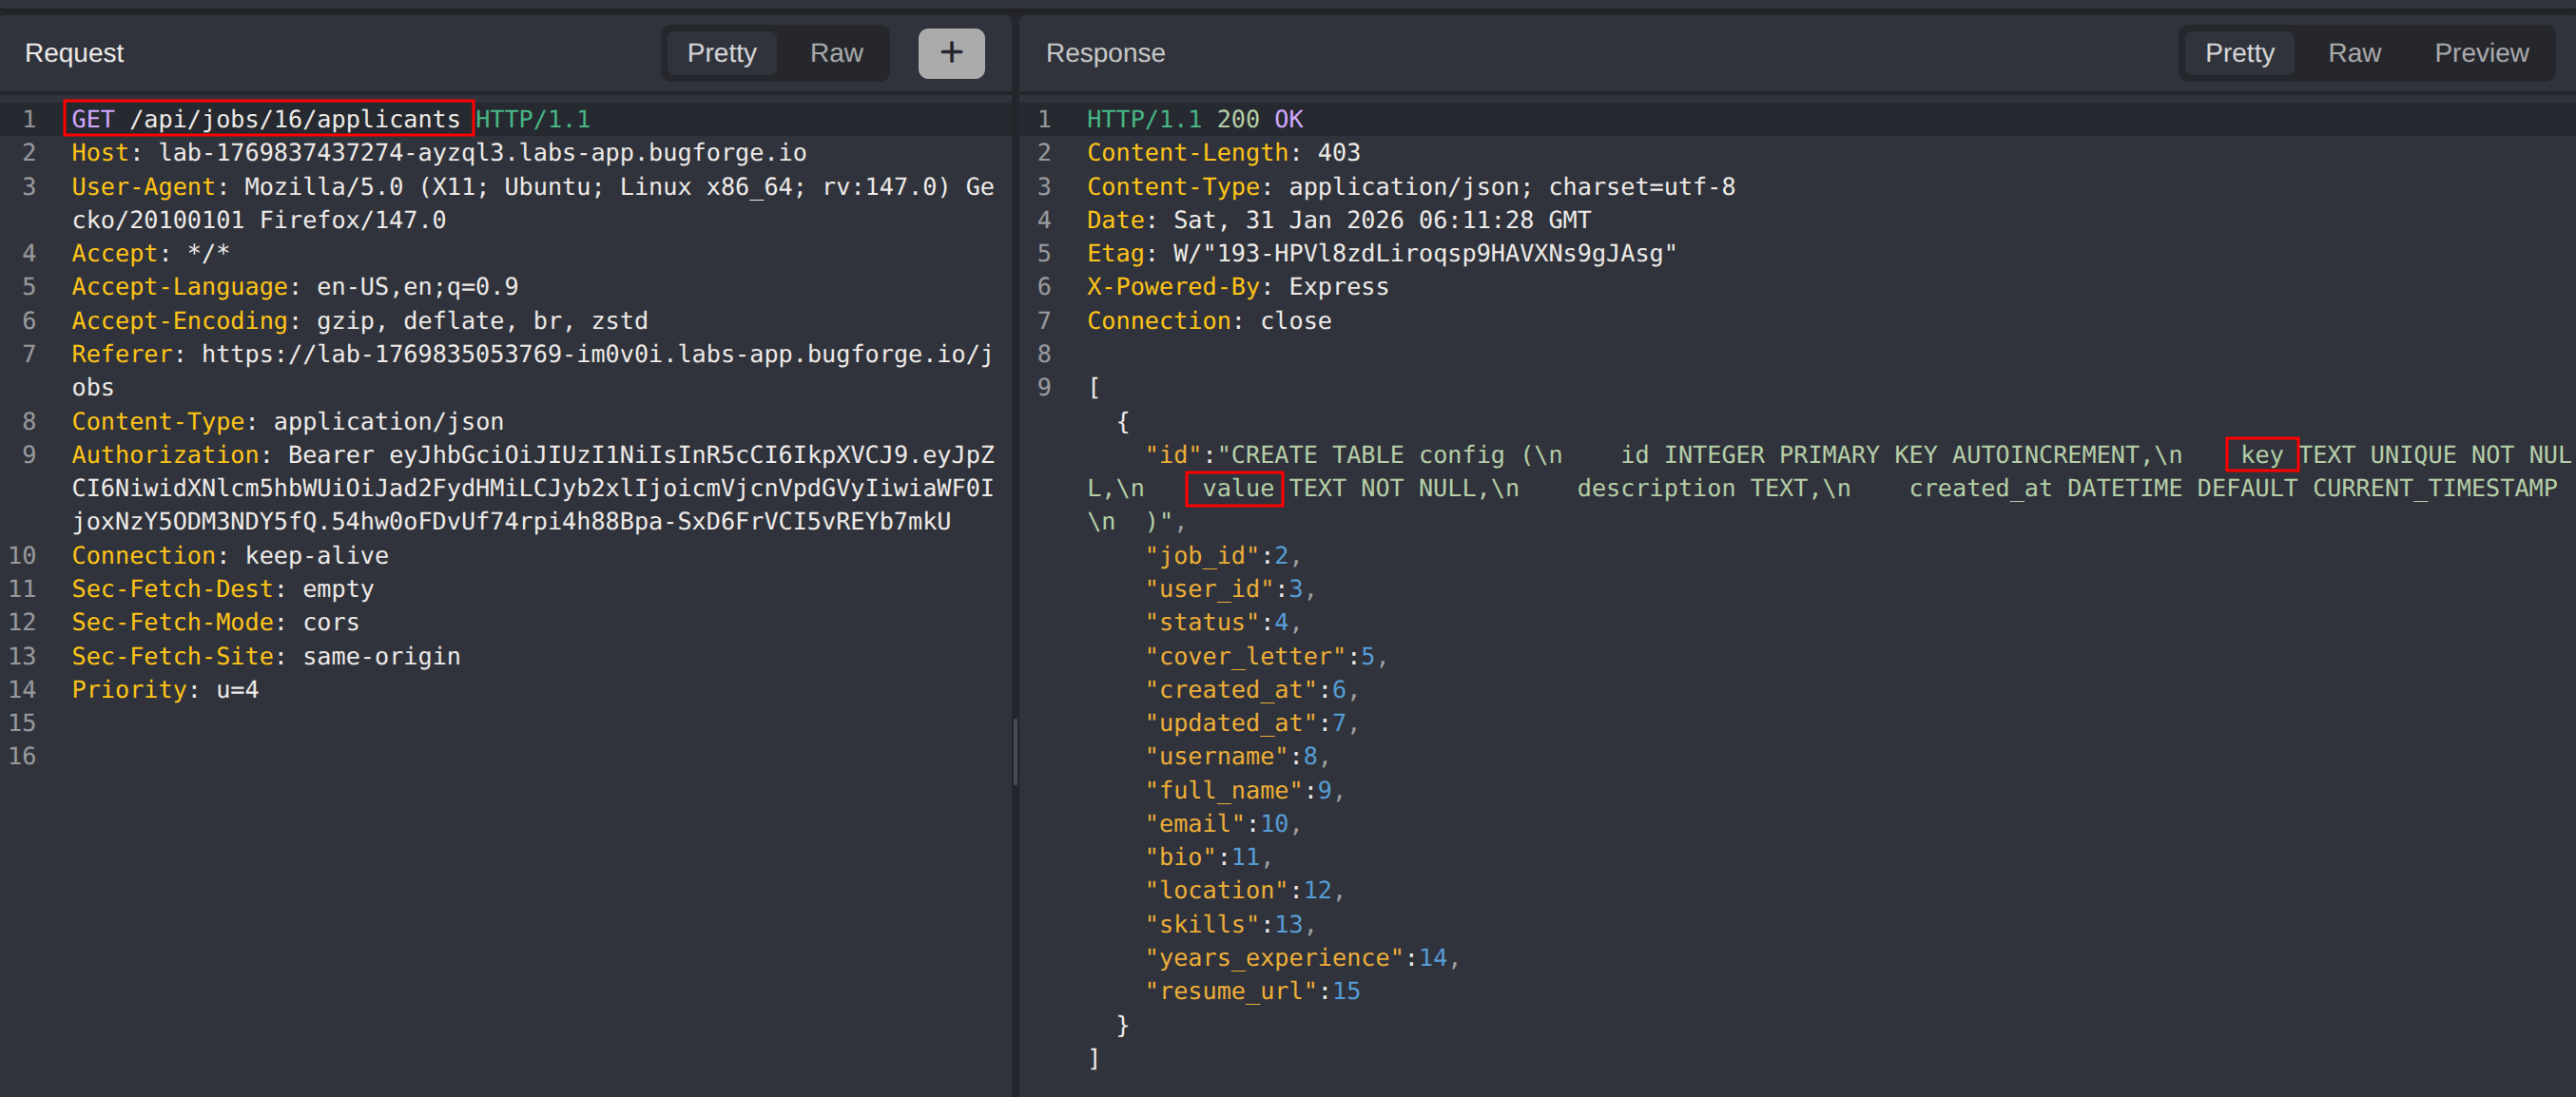Click the Response panel title

[x=1104, y=53]
